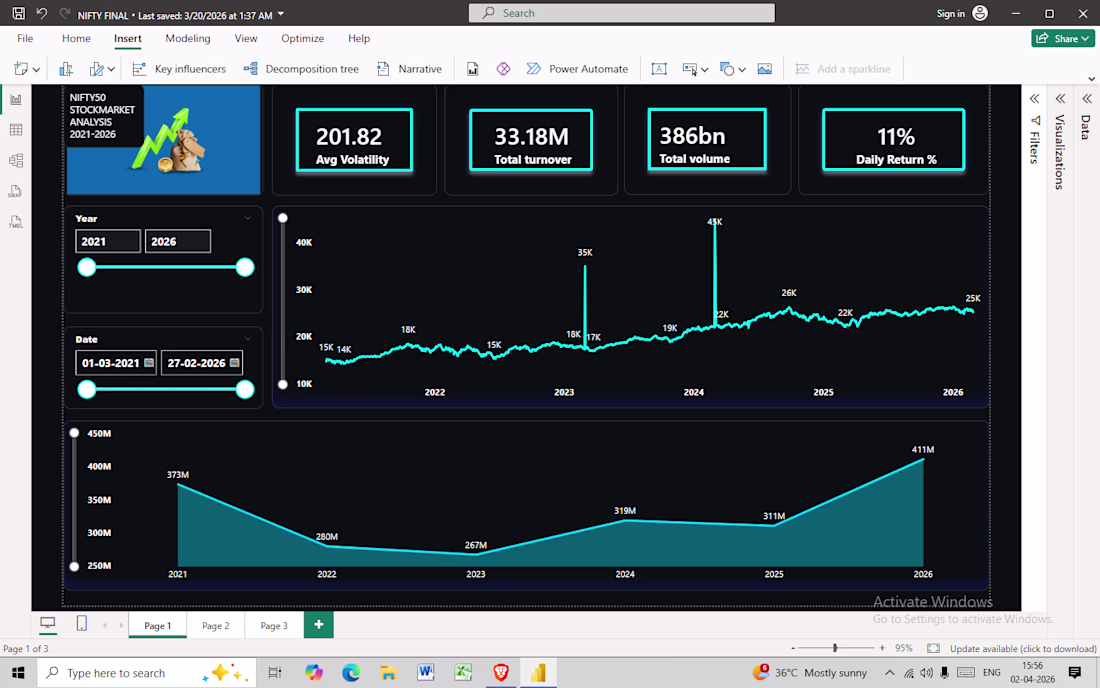Insert a Key influencers visual
This screenshot has height=688, width=1100.
(x=179, y=69)
